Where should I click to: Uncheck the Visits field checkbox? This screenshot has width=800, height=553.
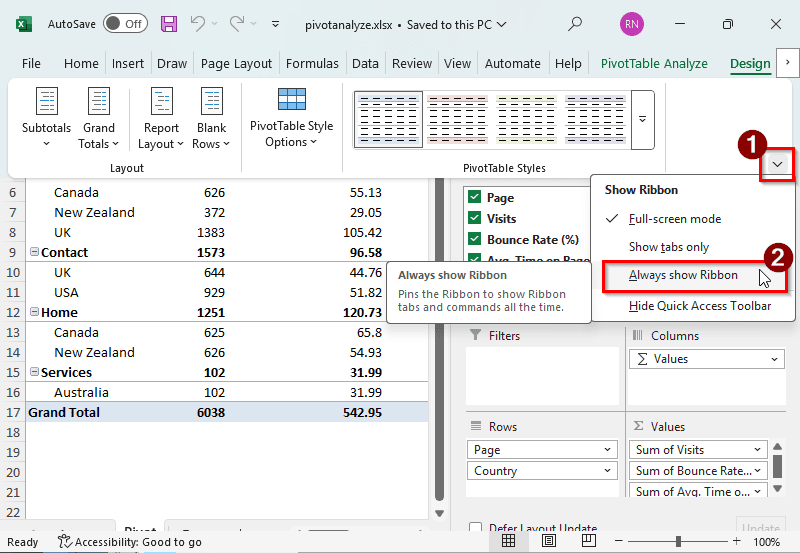[x=475, y=218]
